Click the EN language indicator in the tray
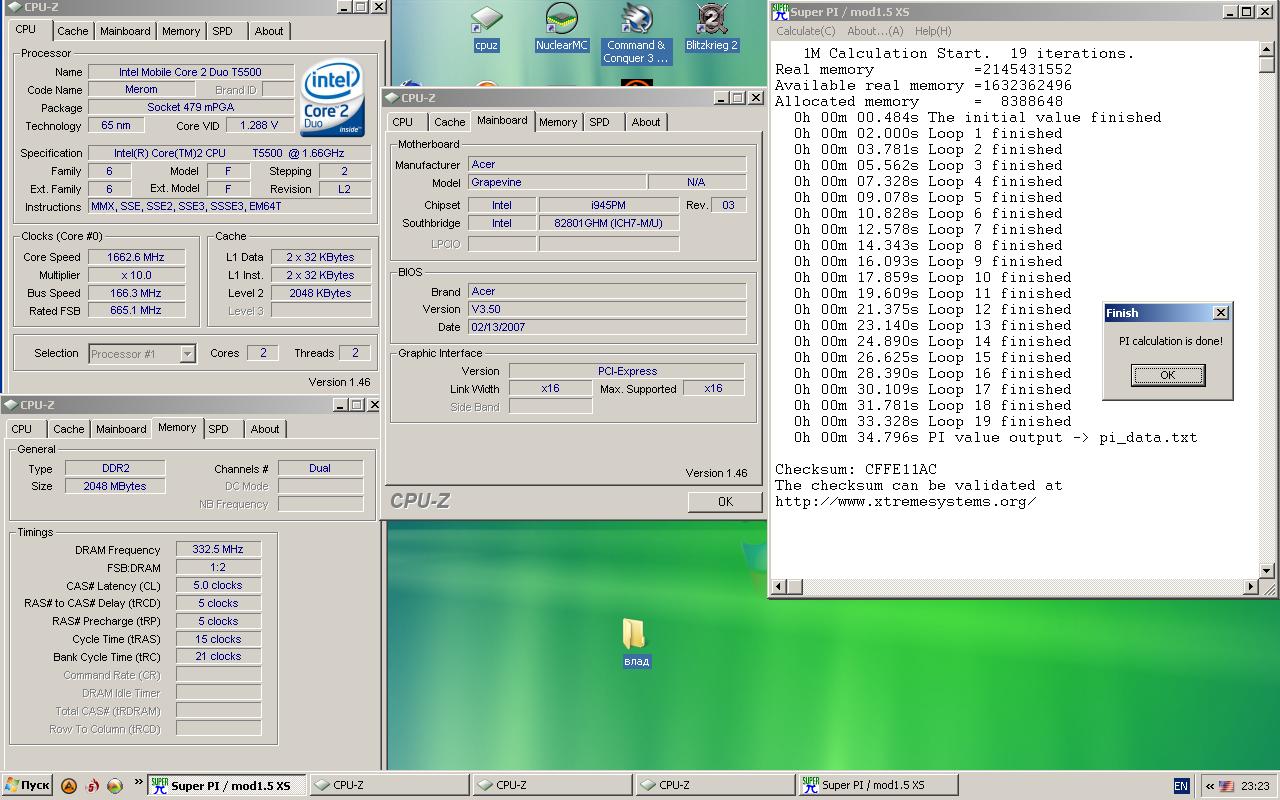Screen dimensions: 1280x800 coord(1181,786)
